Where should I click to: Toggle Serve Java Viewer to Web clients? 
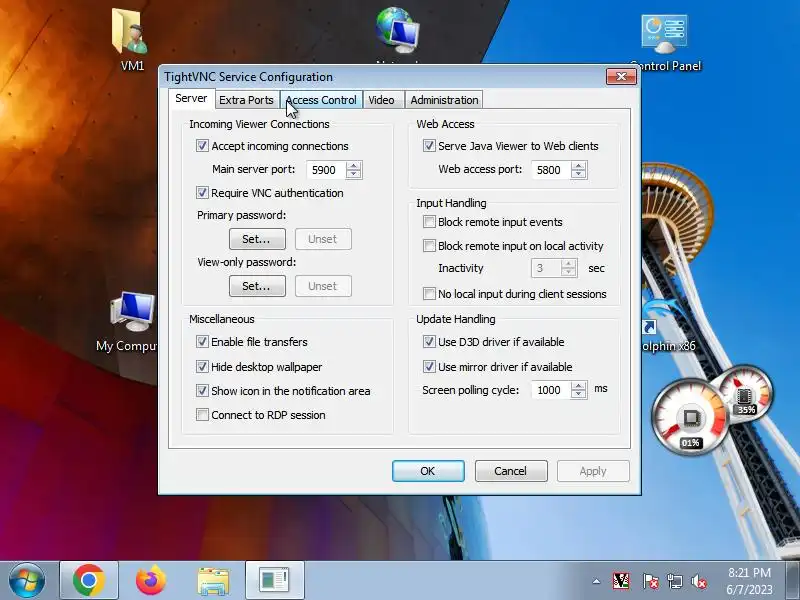429,146
